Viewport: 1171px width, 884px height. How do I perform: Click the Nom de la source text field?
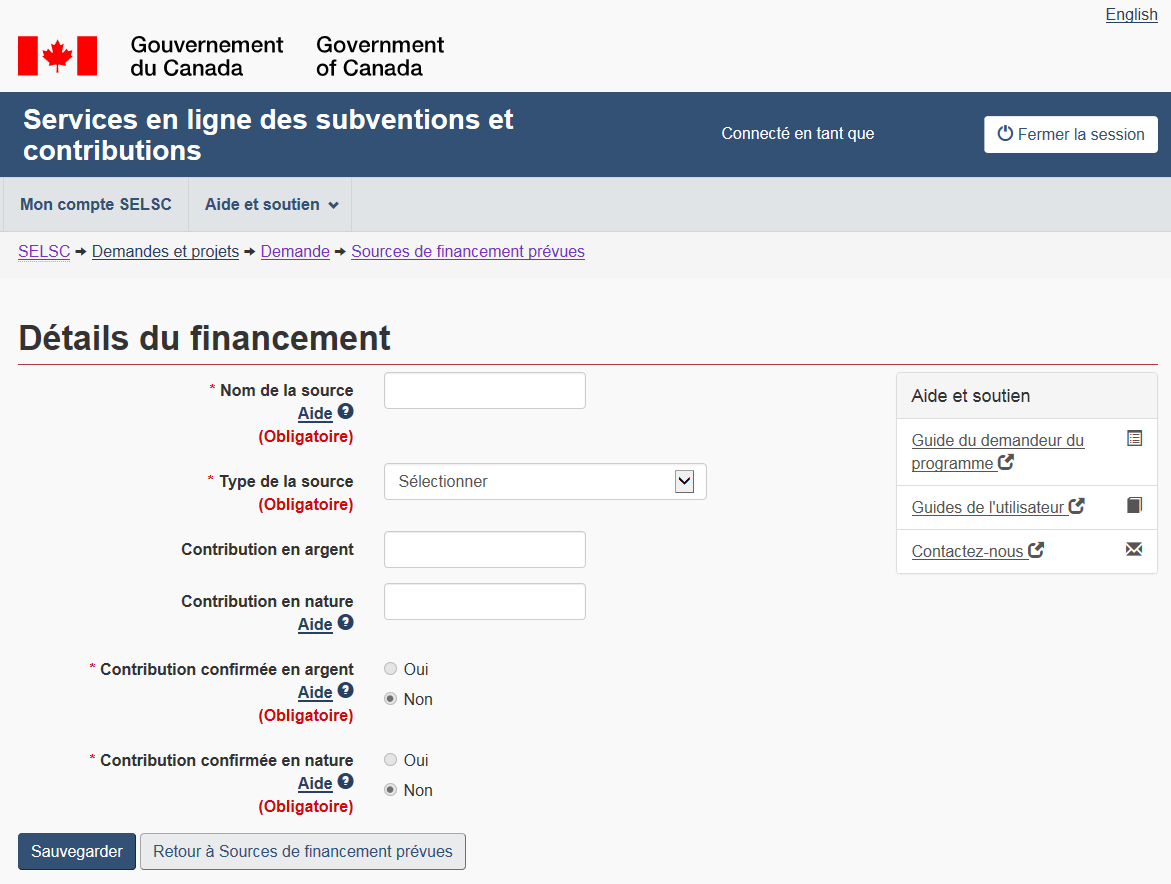point(485,391)
